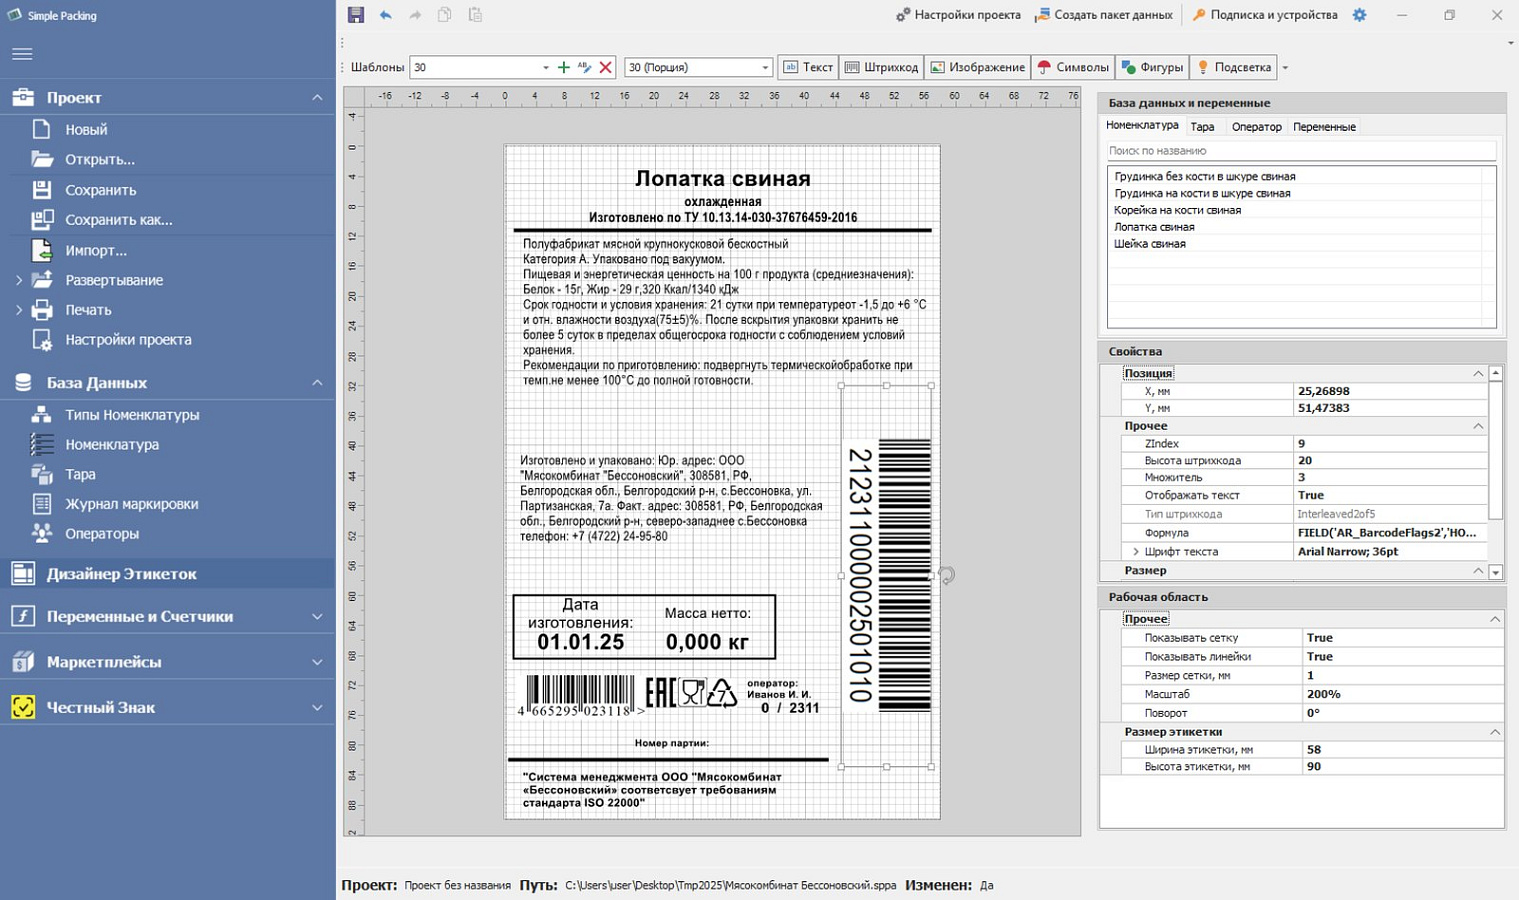Expand the Переменные и Счетчики section
This screenshot has height=900, width=1519.
point(317,617)
